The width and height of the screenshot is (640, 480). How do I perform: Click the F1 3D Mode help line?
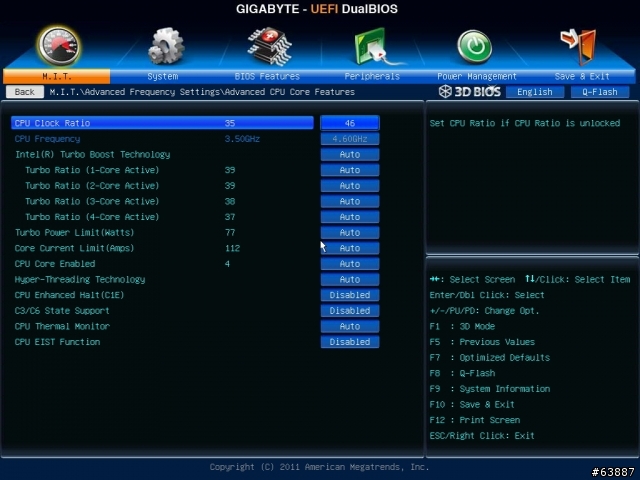[462, 327]
